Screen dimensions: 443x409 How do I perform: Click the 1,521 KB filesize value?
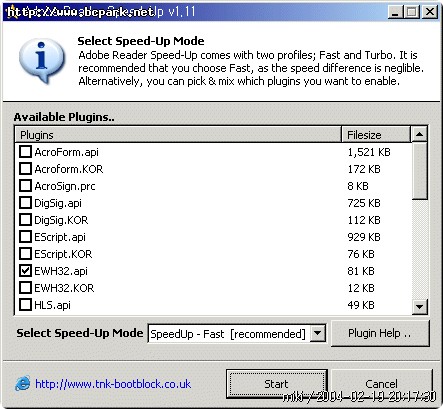pyautogui.click(x=369, y=152)
